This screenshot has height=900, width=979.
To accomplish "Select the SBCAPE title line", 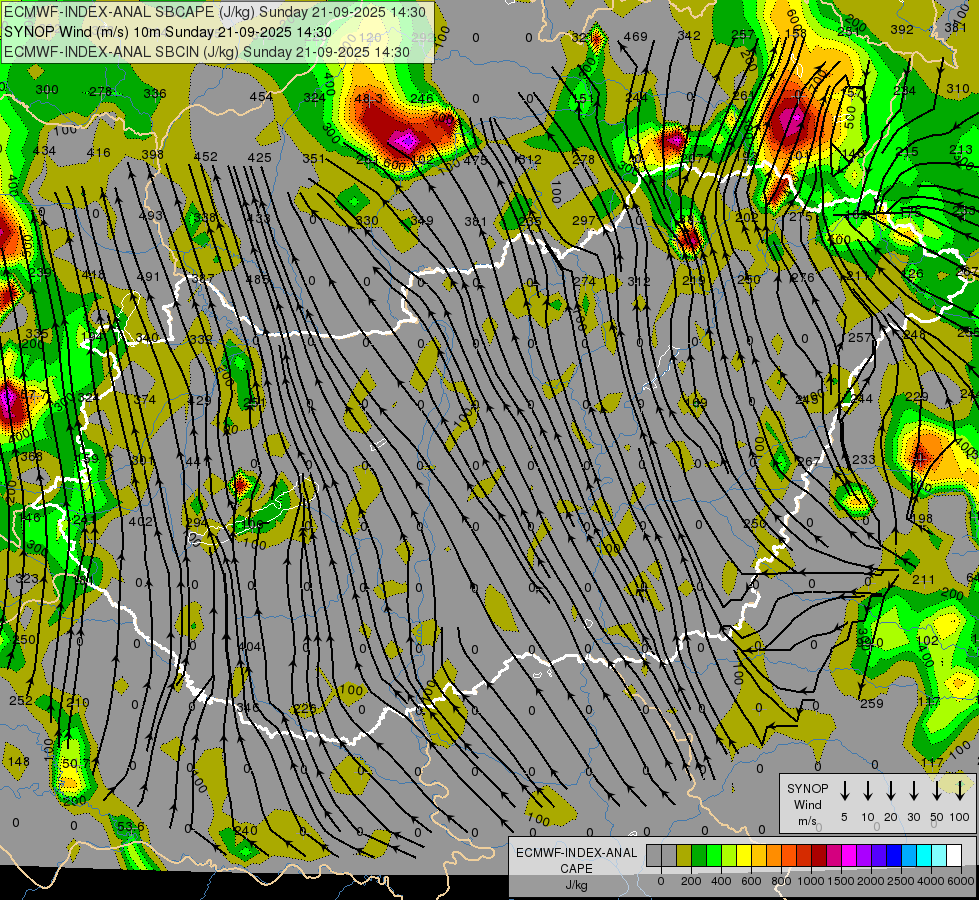I will coord(215,12).
